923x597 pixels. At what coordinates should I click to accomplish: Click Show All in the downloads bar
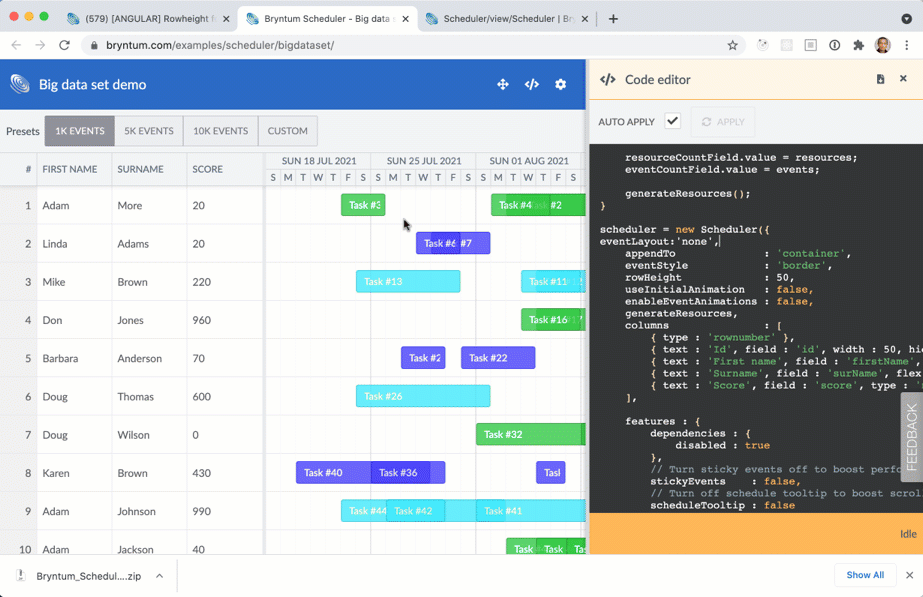click(864, 575)
